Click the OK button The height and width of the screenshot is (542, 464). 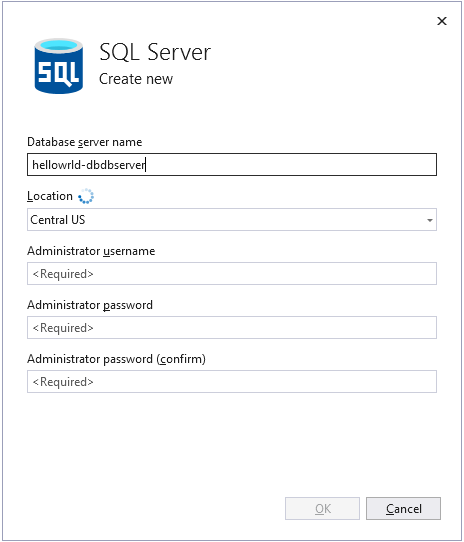tap(322, 508)
